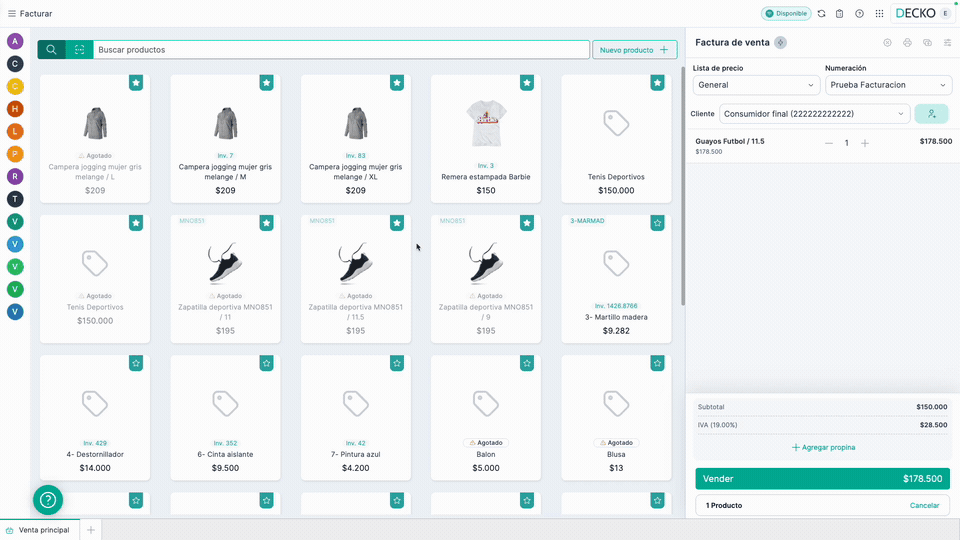Toggle favorite star on Balon card
The width and height of the screenshot is (960, 540).
[x=527, y=364]
